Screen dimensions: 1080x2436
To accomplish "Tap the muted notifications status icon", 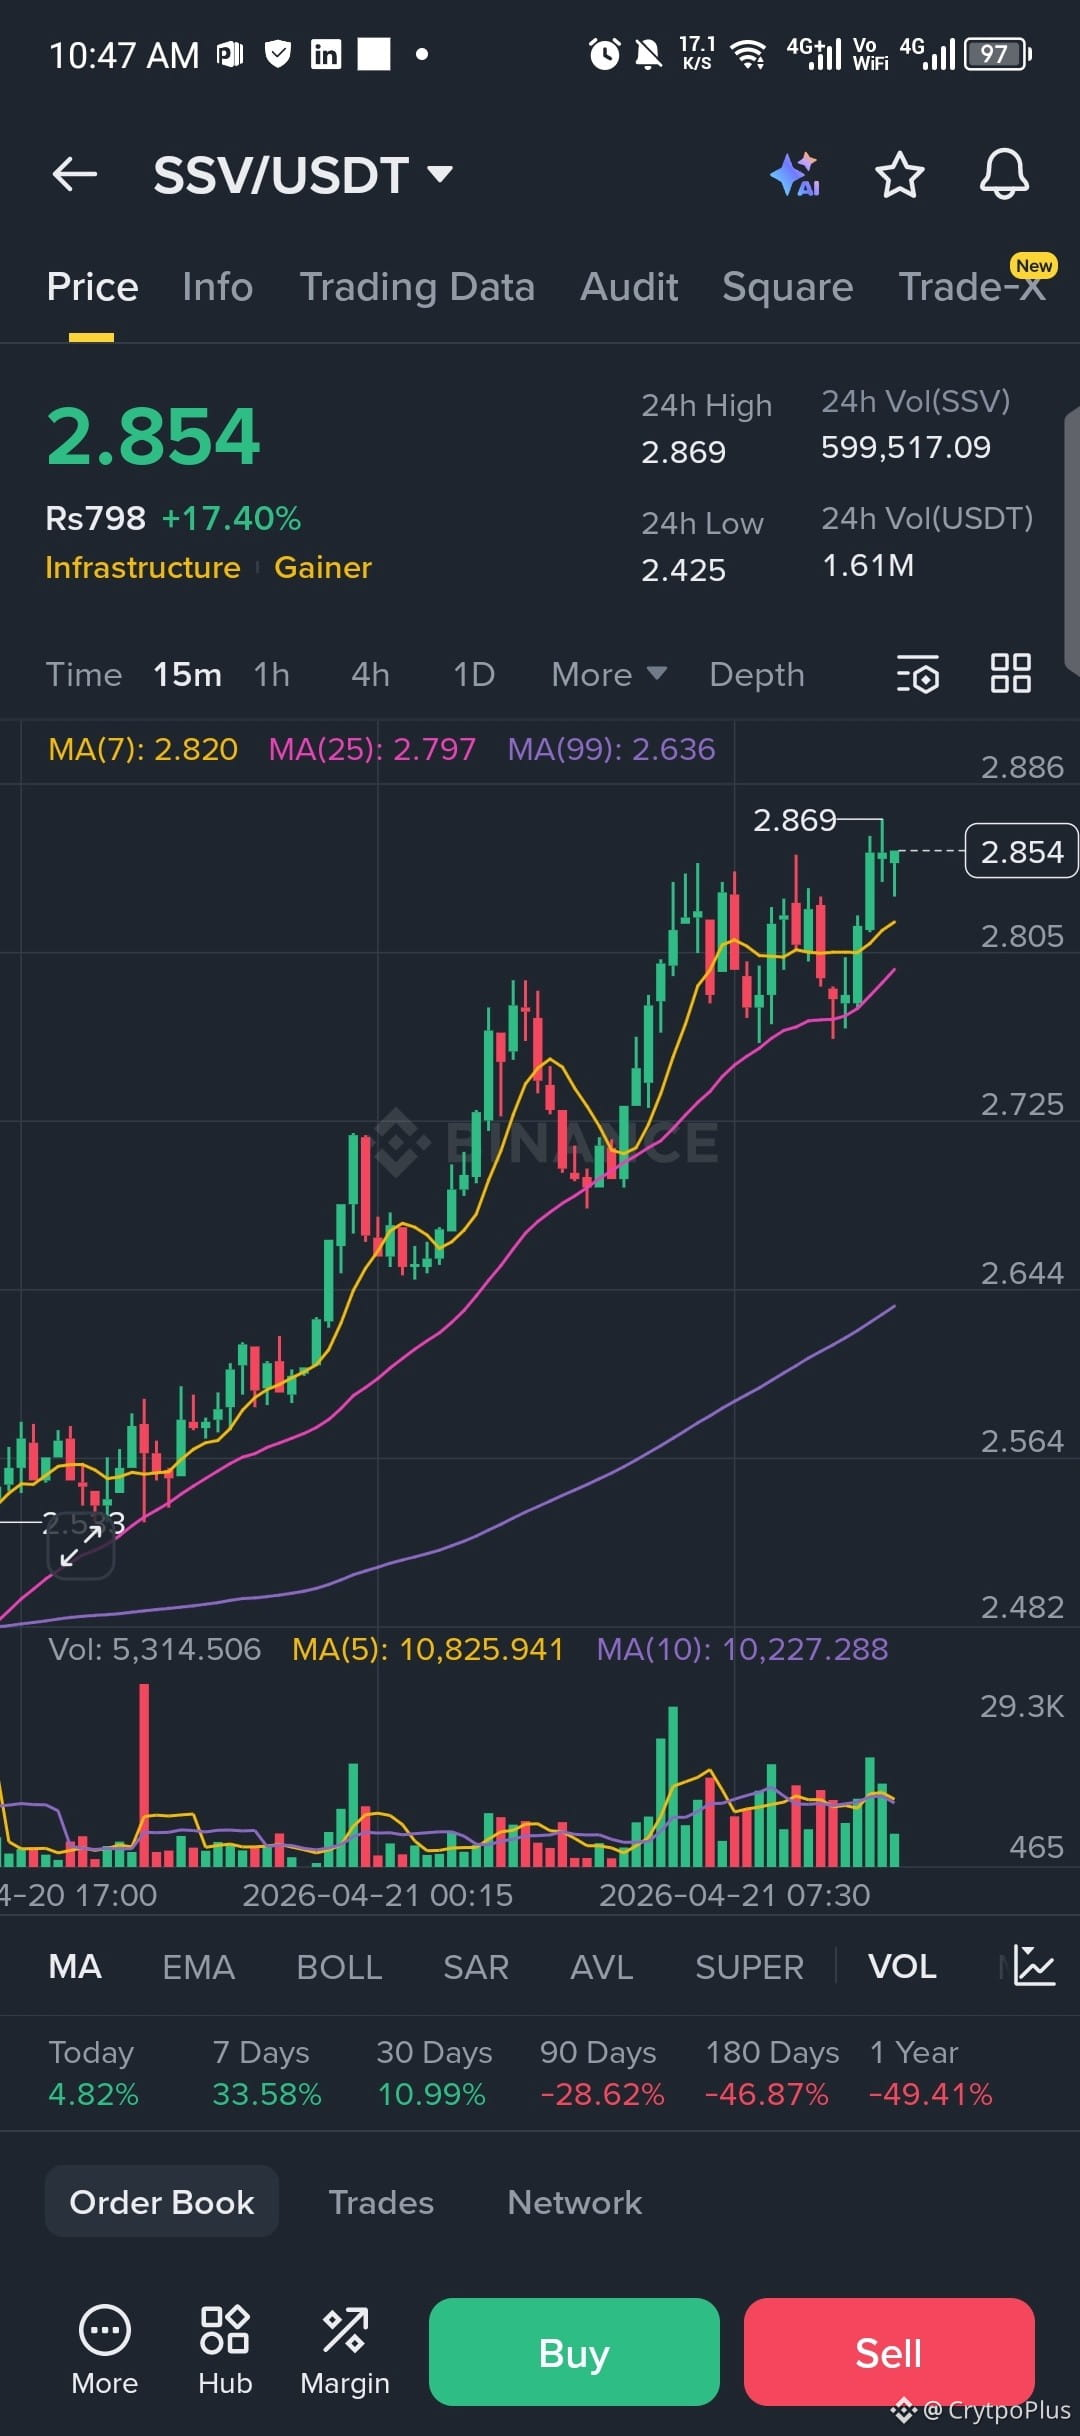I will click(x=649, y=54).
